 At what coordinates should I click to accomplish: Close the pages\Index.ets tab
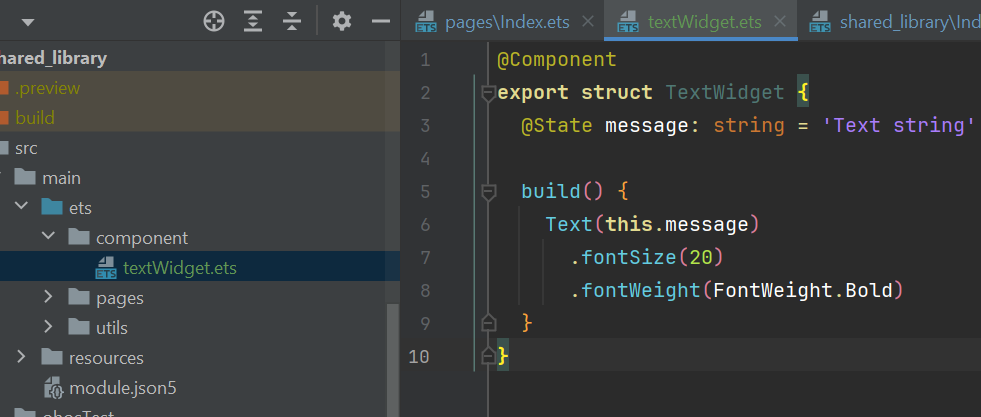[x=587, y=21]
